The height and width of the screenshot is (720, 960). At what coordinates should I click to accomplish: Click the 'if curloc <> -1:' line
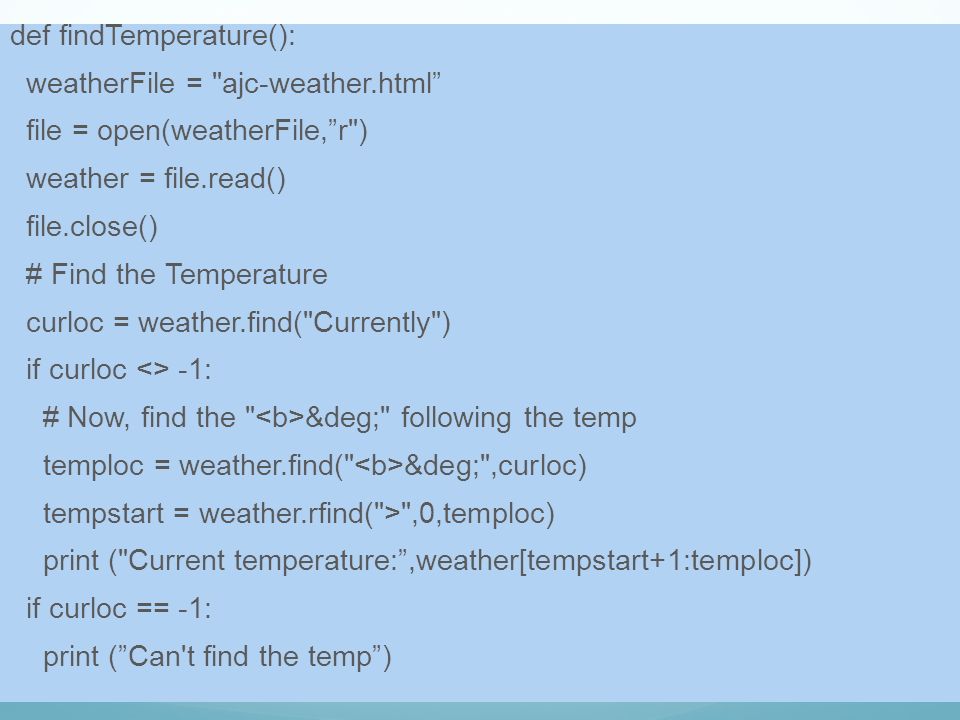click(x=119, y=370)
